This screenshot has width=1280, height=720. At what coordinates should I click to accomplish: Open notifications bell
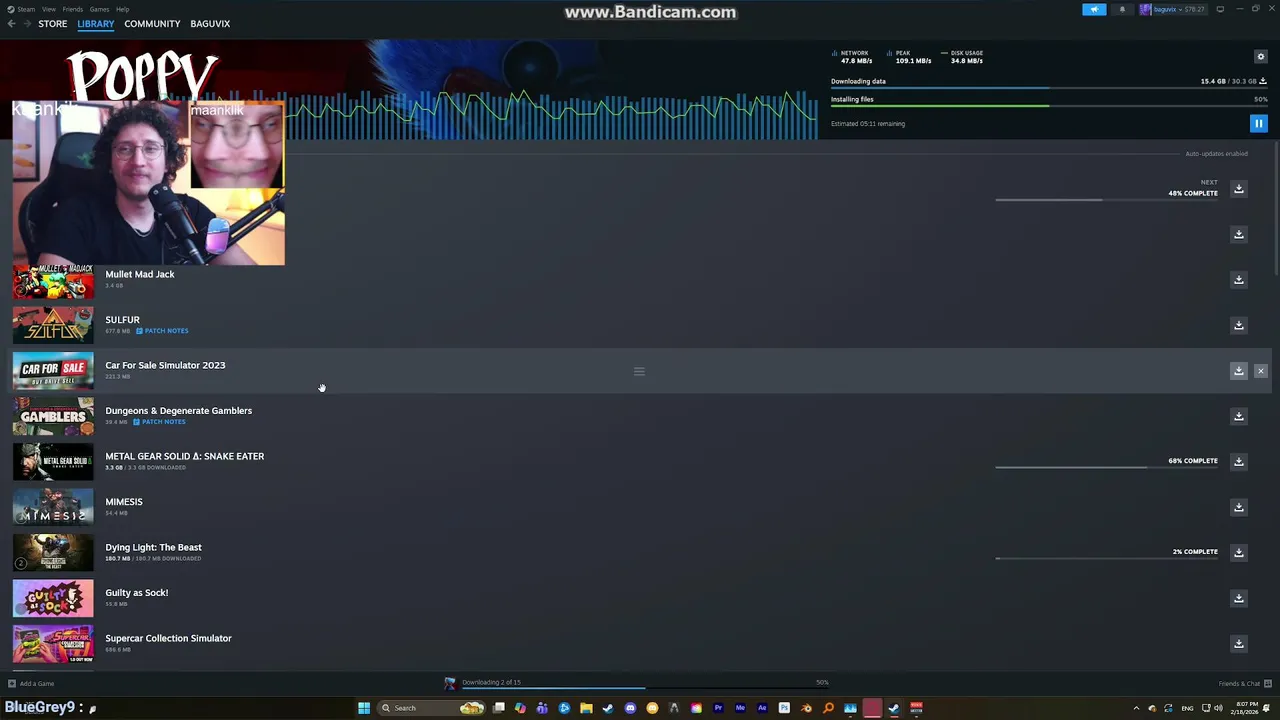[x=1121, y=9]
